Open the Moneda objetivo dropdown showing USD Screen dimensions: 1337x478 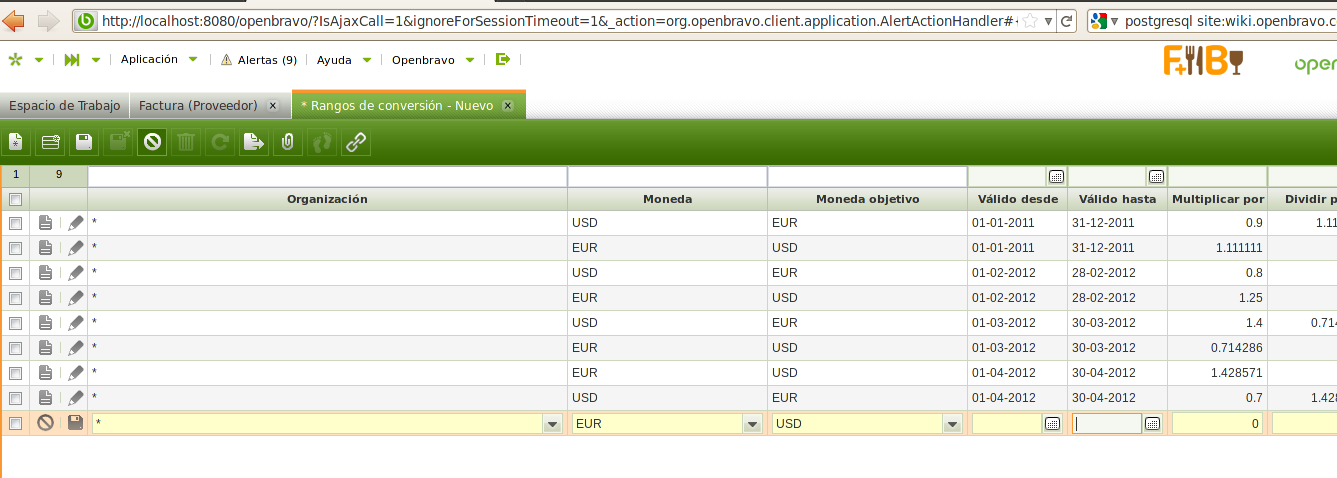pos(952,424)
